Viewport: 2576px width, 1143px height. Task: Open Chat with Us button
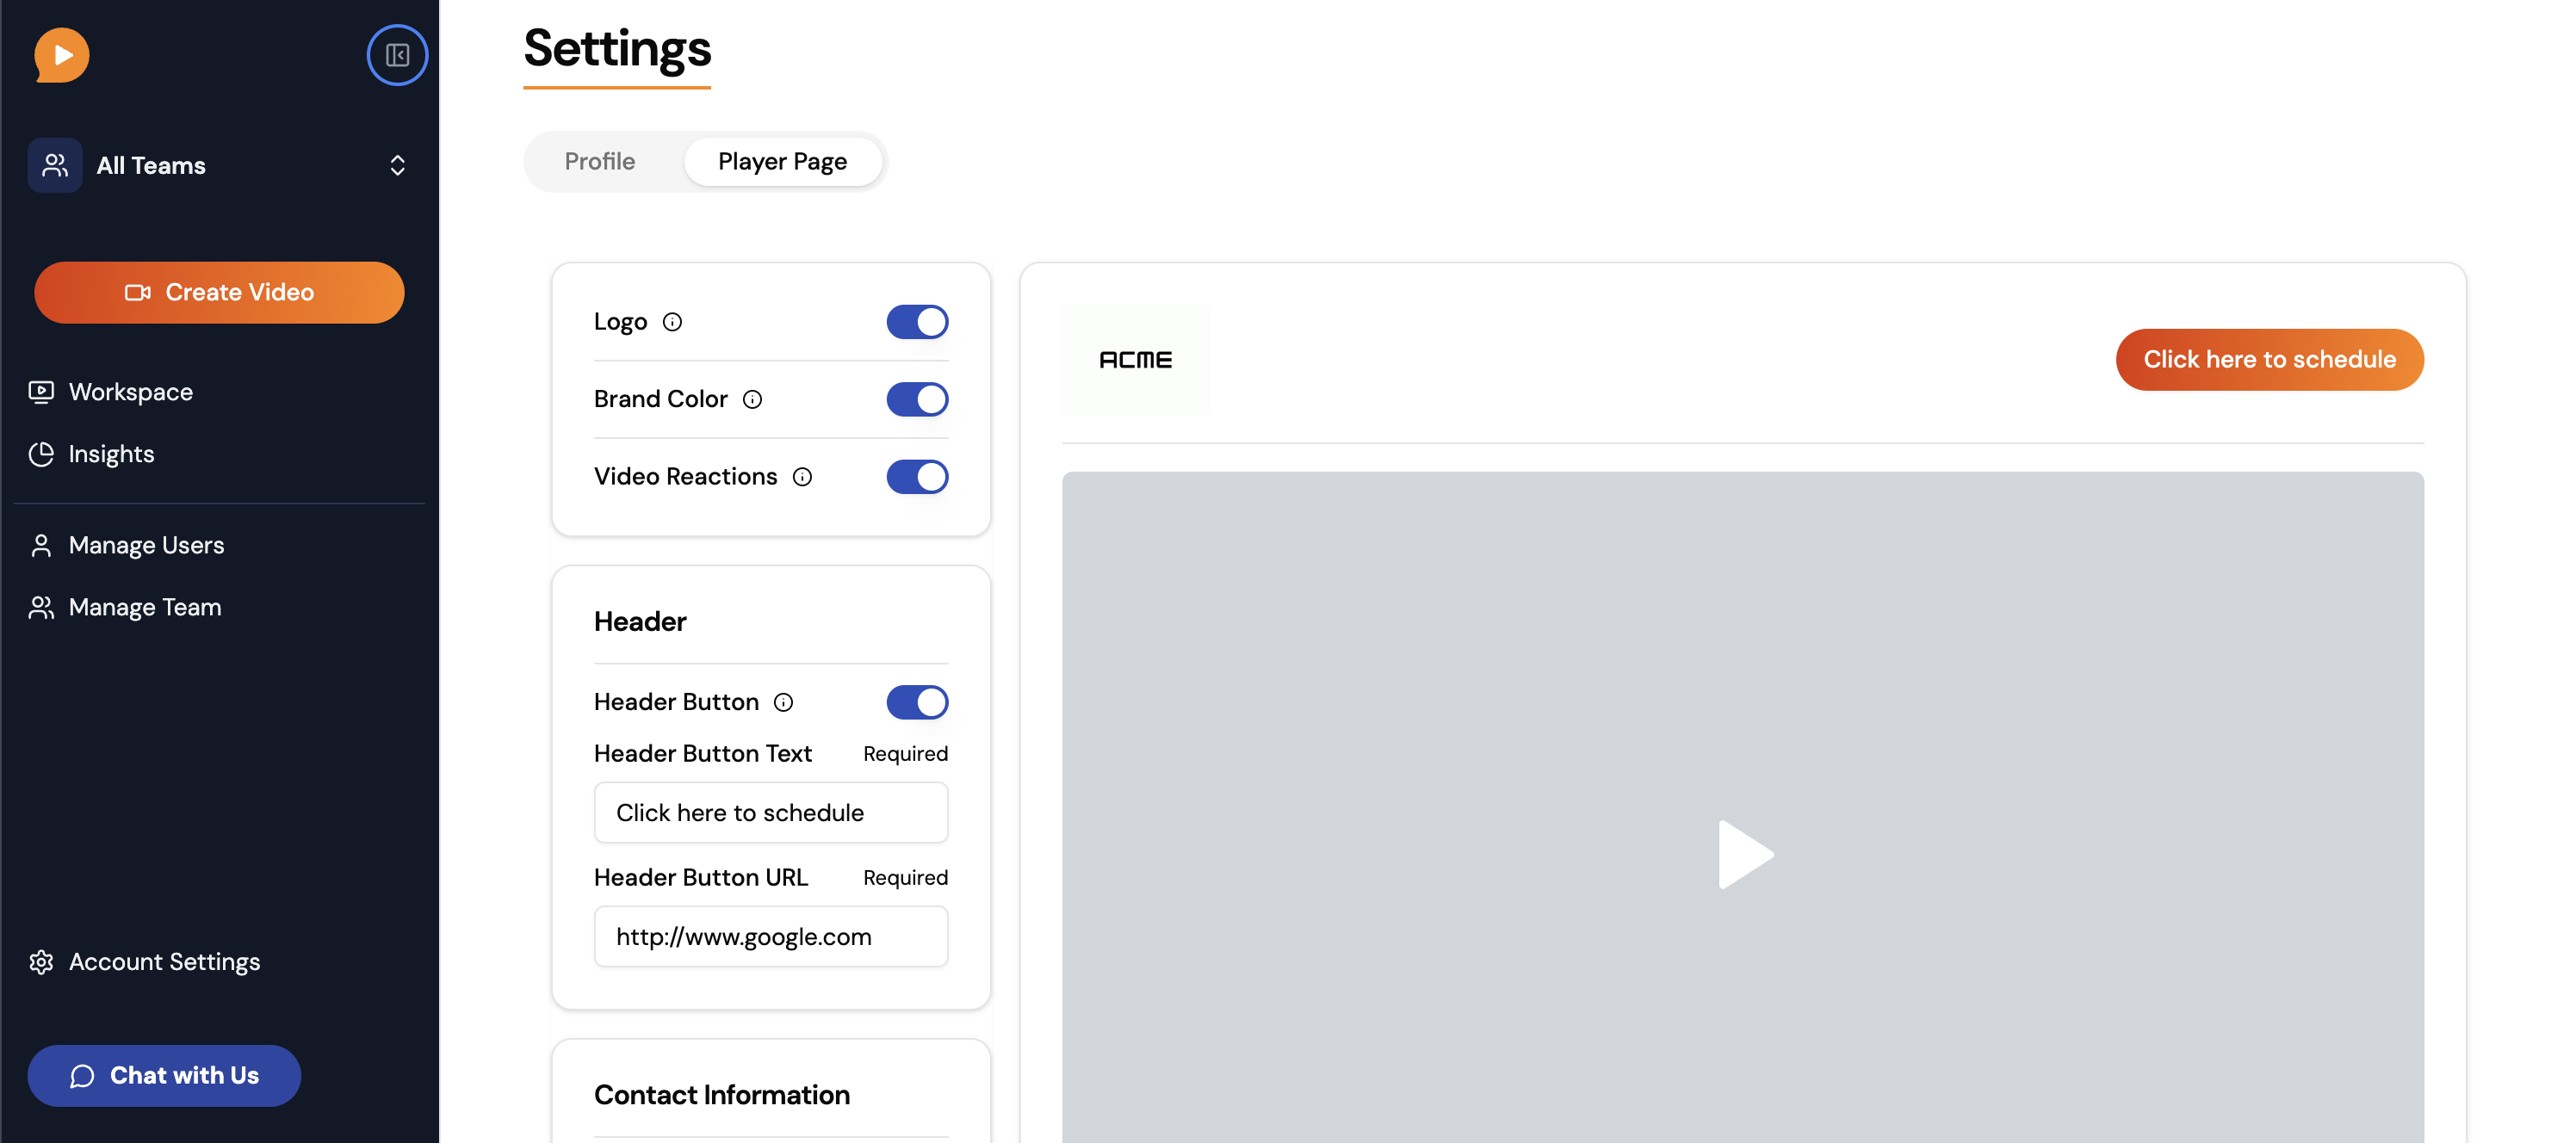click(164, 1076)
